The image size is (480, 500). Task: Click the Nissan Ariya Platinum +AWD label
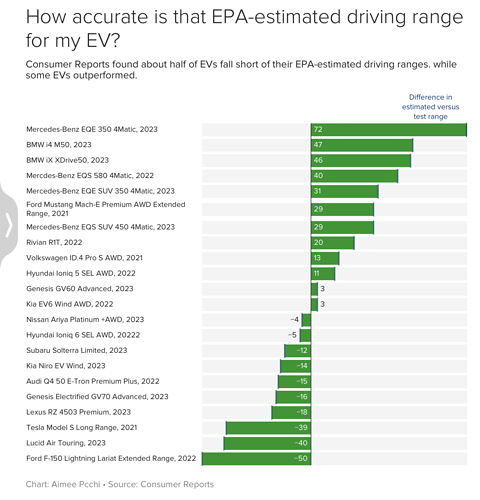click(x=85, y=320)
